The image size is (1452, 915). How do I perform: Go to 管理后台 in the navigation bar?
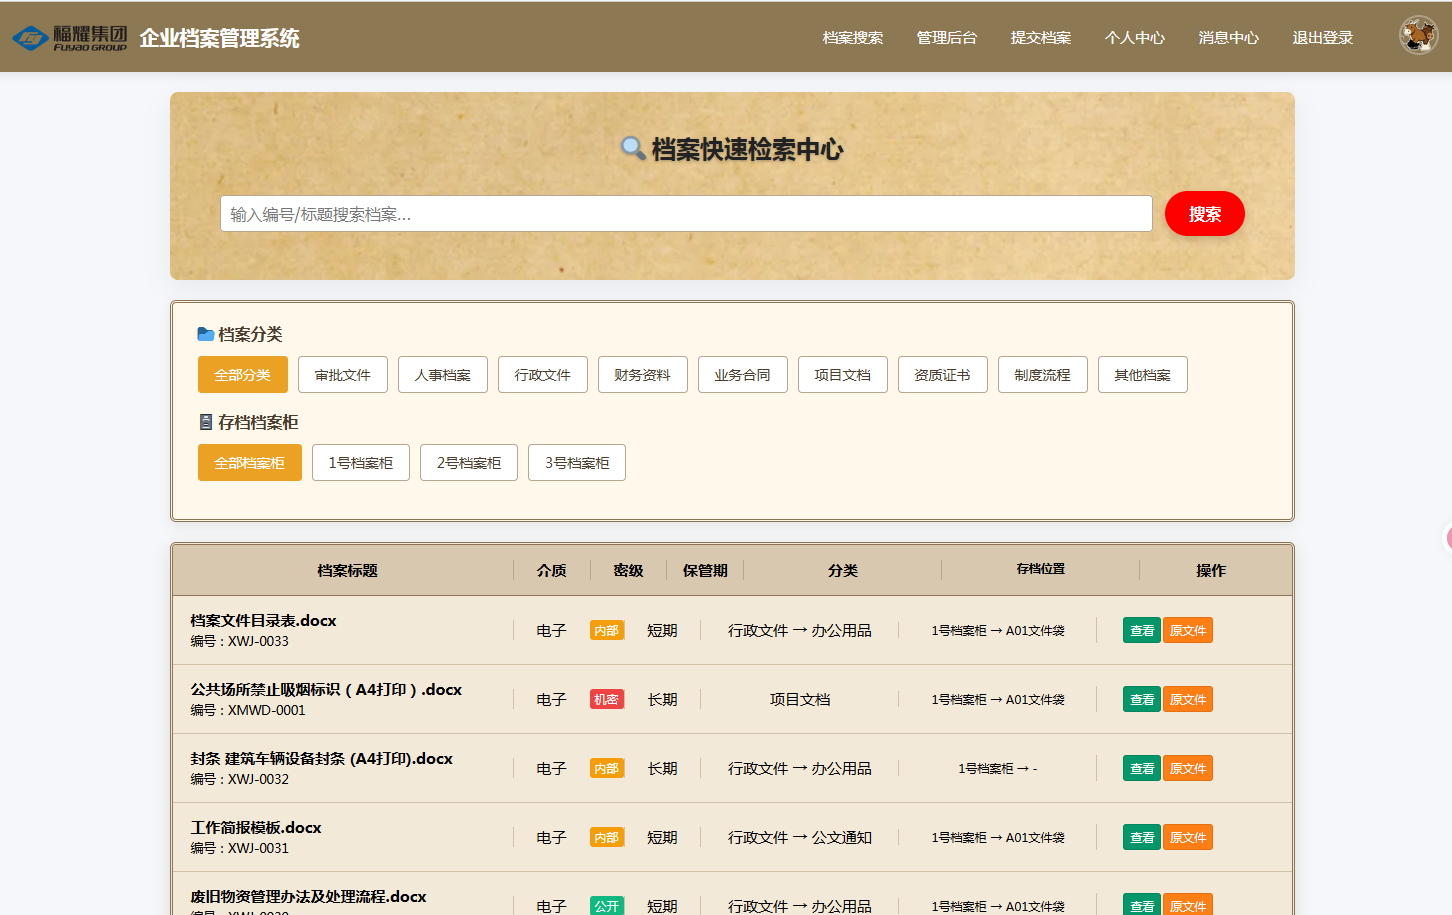tap(947, 38)
